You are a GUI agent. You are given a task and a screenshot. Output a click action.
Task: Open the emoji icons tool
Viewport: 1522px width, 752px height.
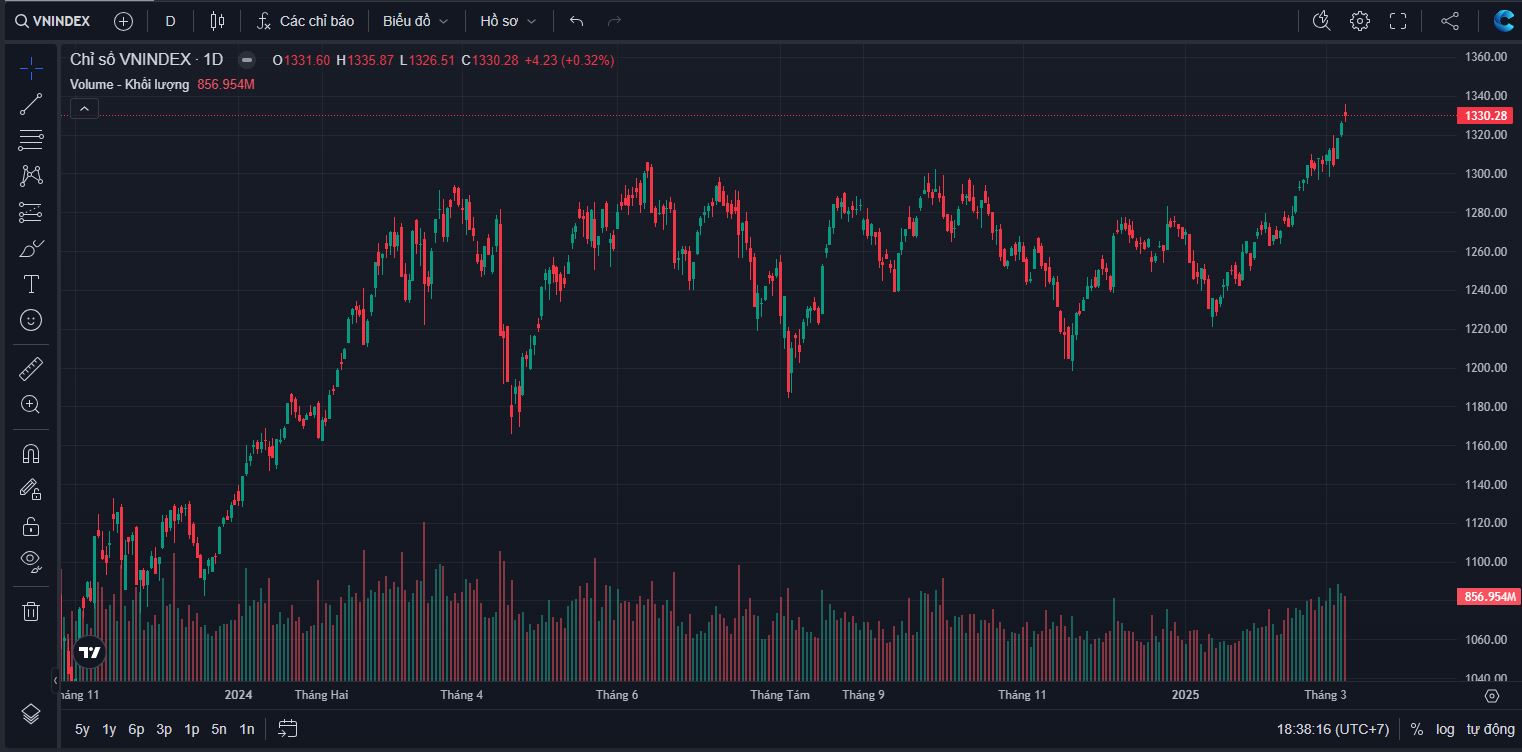pos(31,320)
